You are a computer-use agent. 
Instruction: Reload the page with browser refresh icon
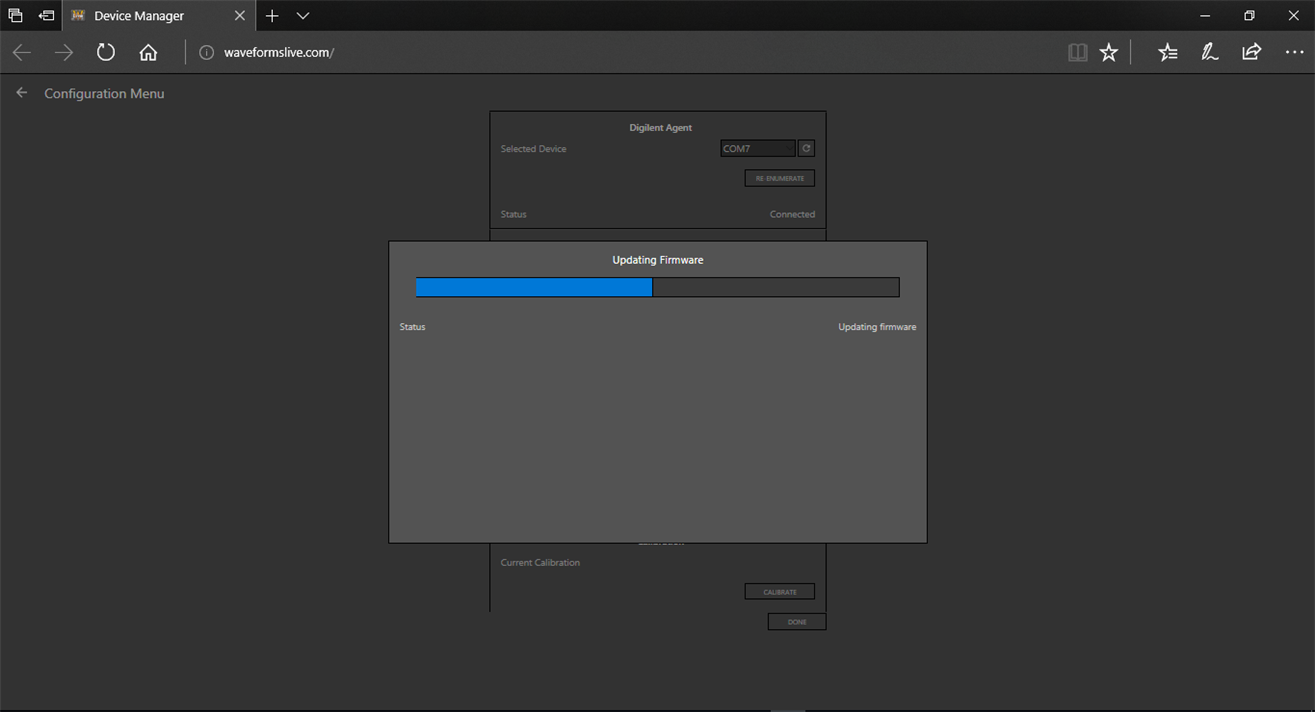(x=106, y=52)
